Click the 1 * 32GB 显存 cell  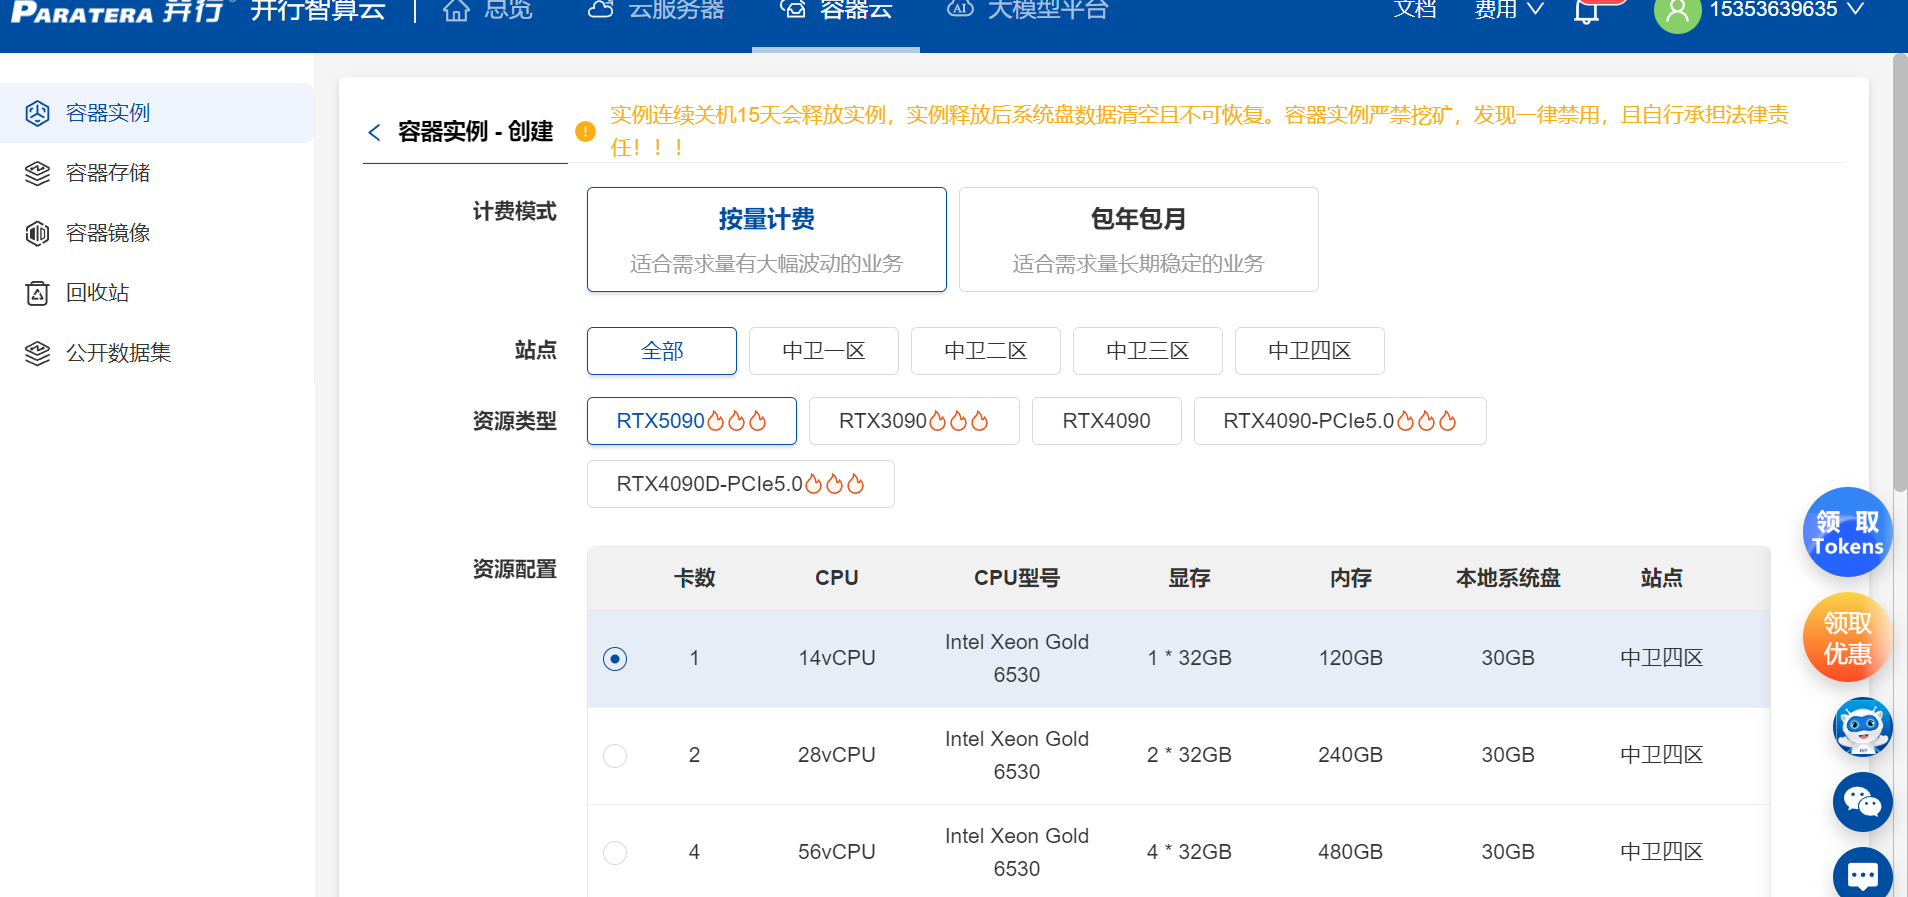1189,658
